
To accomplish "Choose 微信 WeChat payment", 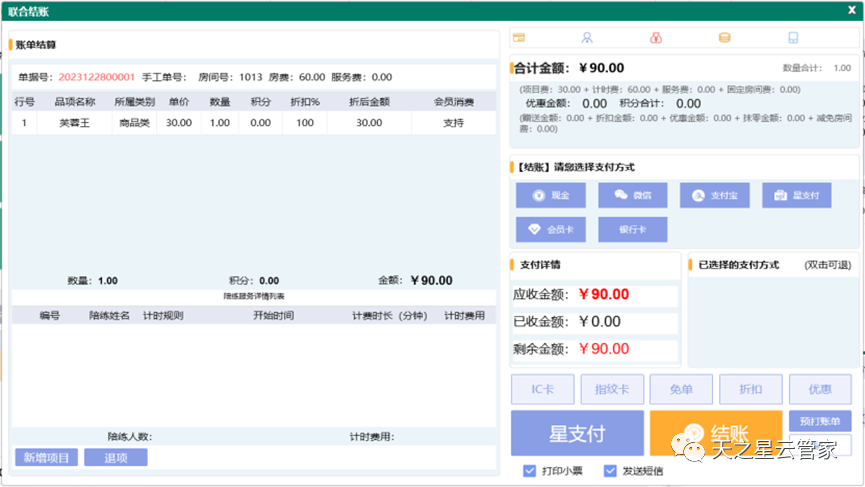I will coord(632,196).
